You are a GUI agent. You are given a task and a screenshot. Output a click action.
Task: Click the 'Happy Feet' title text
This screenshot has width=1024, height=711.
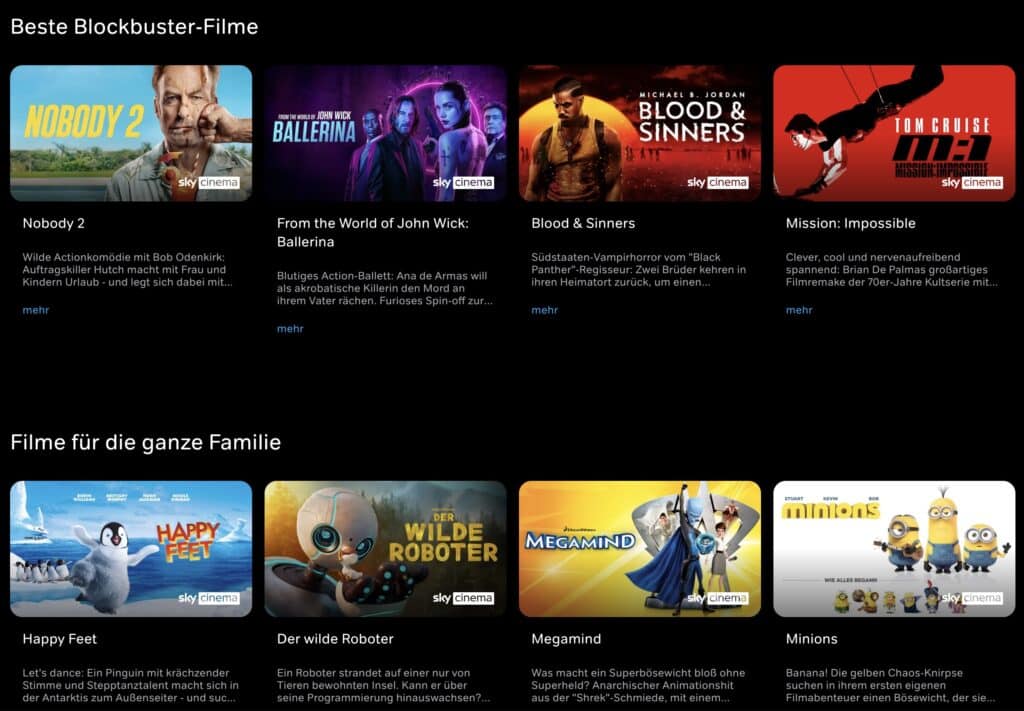[59, 639]
